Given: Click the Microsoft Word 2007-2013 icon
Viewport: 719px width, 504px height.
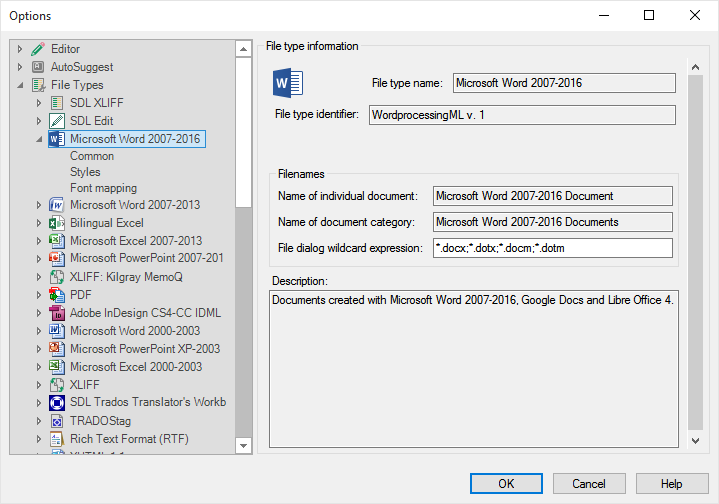Looking at the screenshot, I should (x=56, y=205).
